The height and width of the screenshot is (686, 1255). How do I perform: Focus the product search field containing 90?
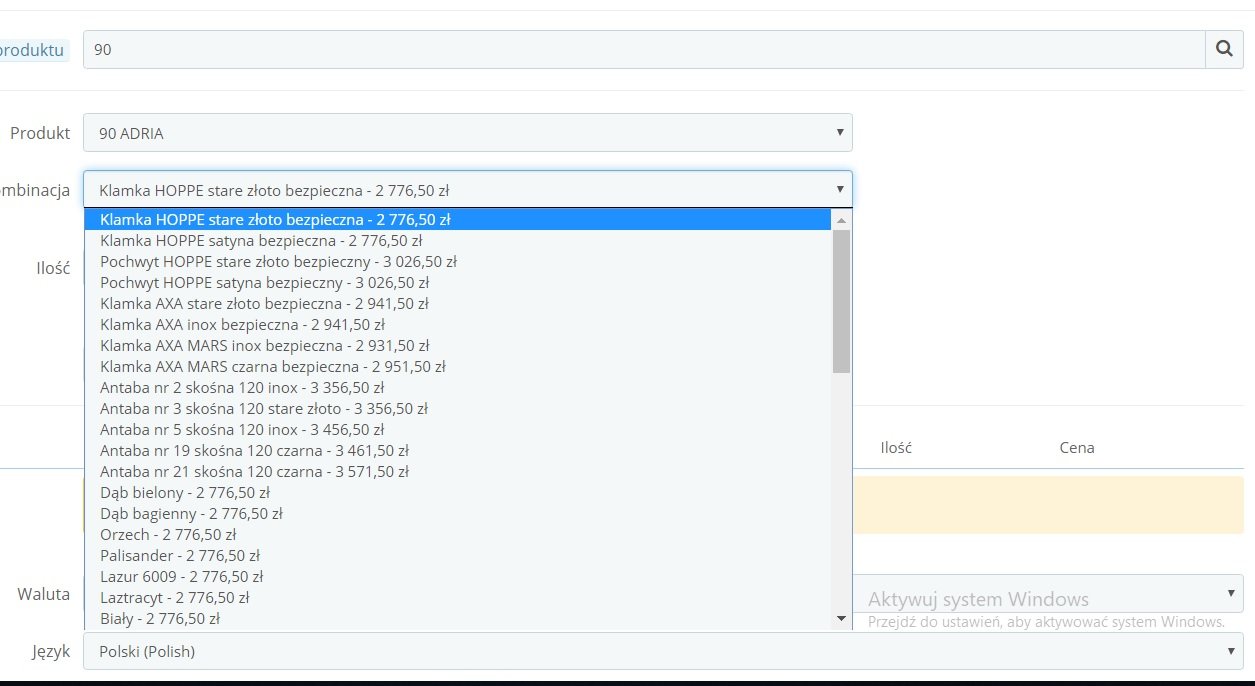(644, 49)
